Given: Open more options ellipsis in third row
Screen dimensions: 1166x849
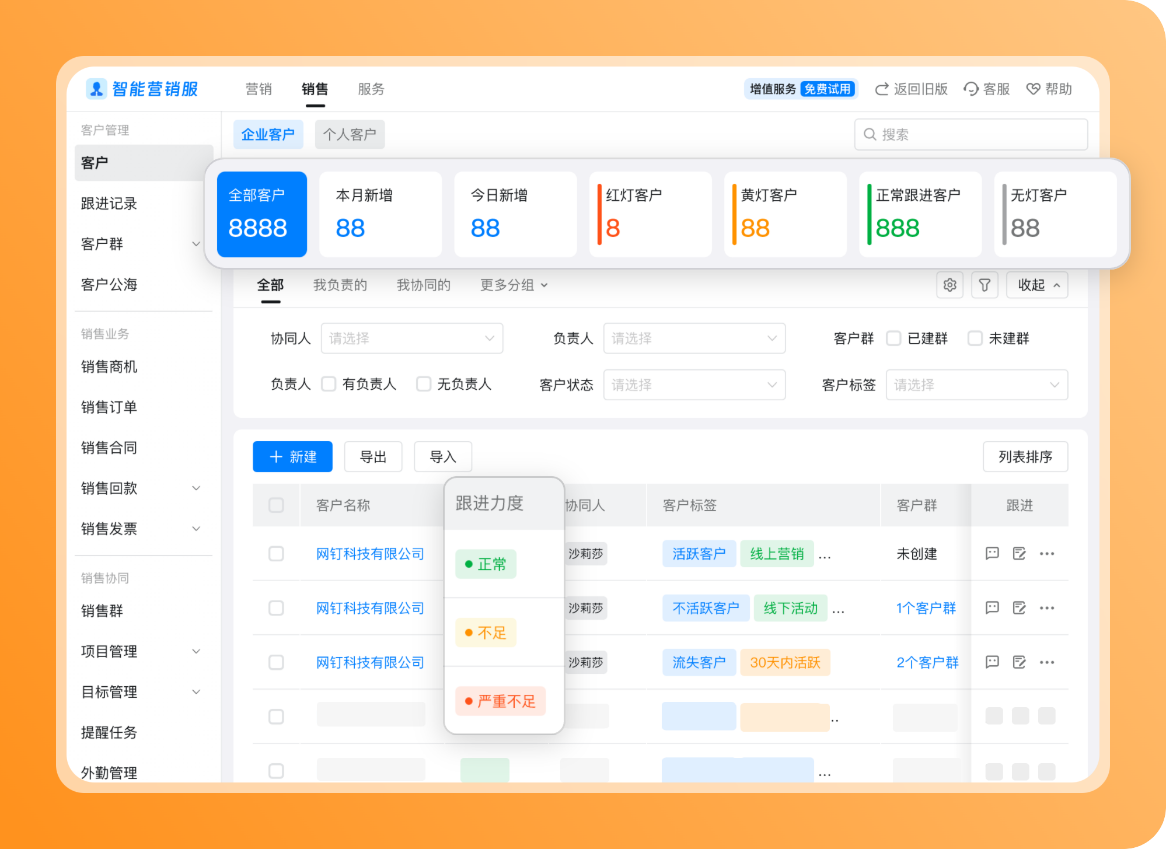Looking at the screenshot, I should point(1047,662).
